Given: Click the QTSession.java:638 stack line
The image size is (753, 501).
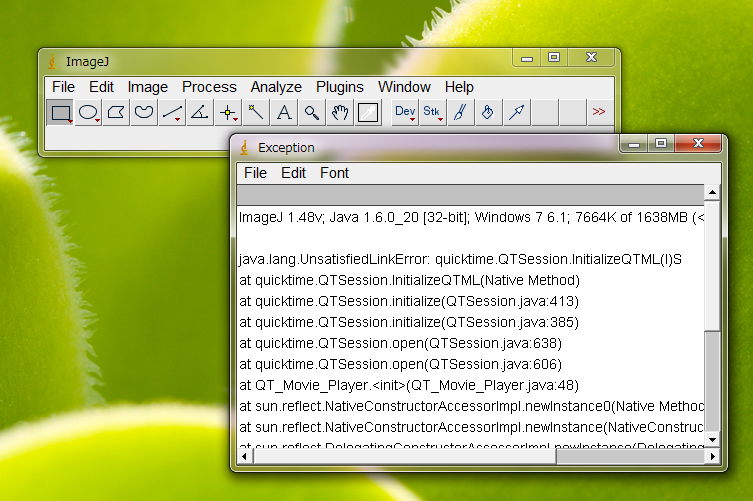Looking at the screenshot, I should [x=401, y=343].
